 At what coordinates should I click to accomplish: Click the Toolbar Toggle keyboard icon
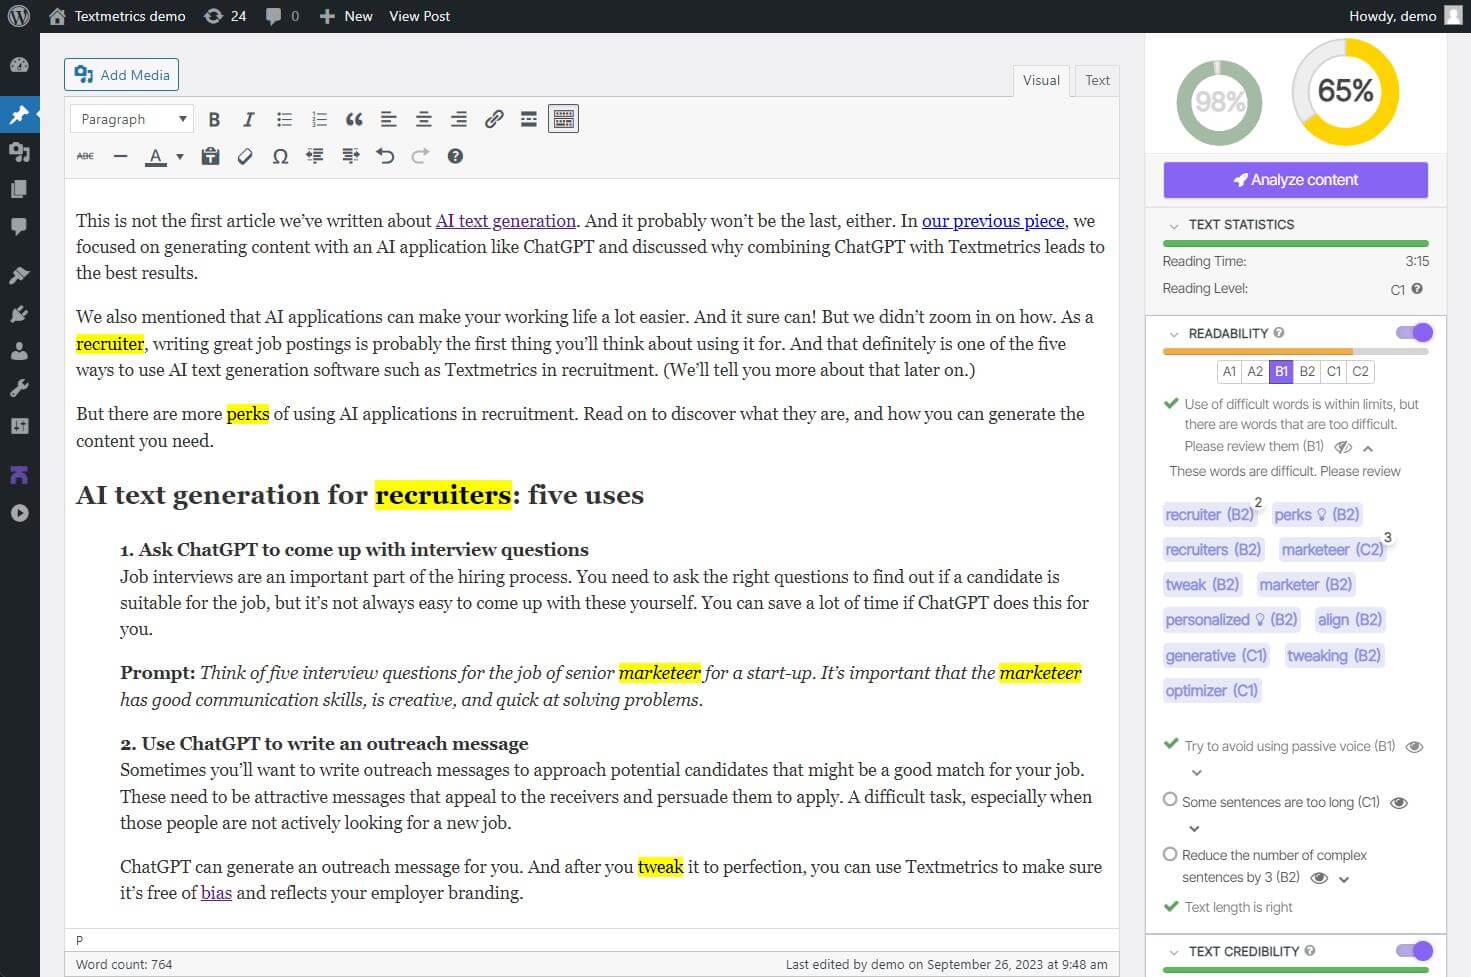(x=564, y=120)
